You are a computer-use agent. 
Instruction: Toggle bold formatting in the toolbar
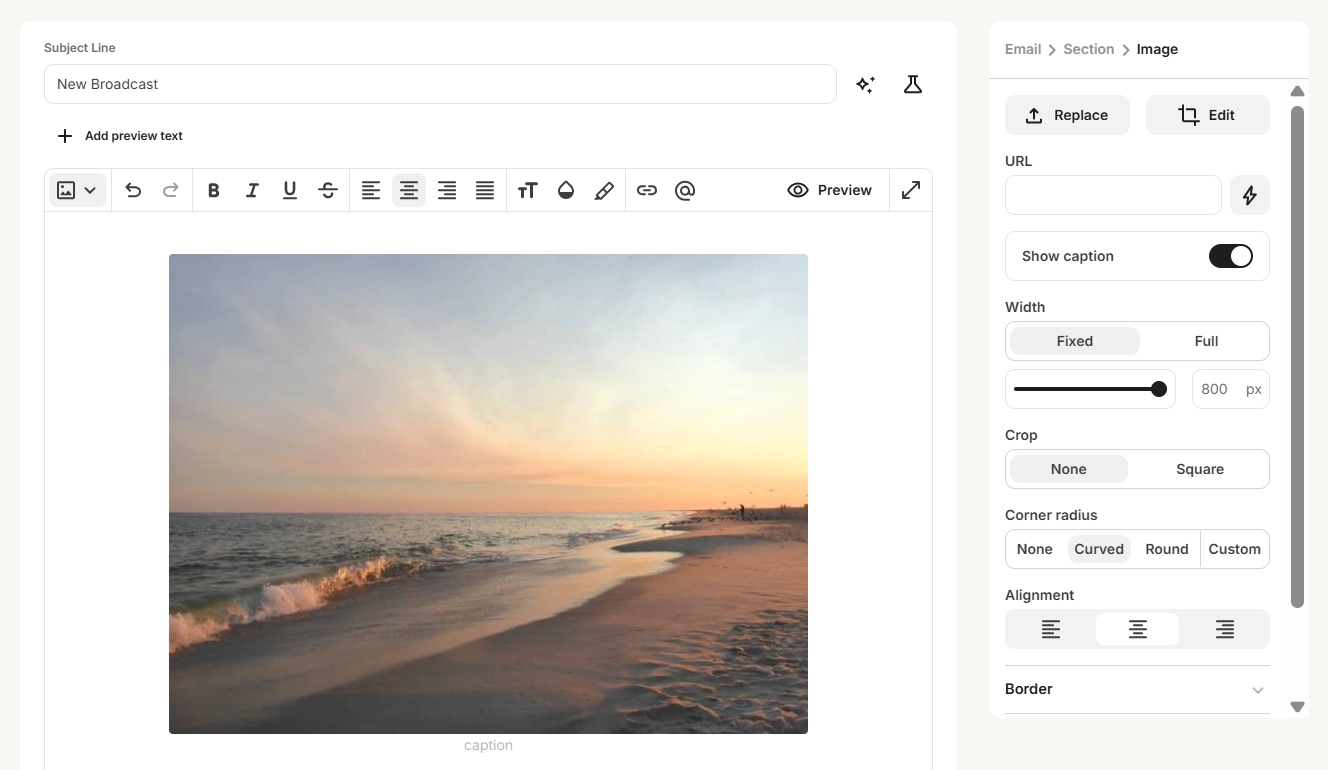point(213,190)
